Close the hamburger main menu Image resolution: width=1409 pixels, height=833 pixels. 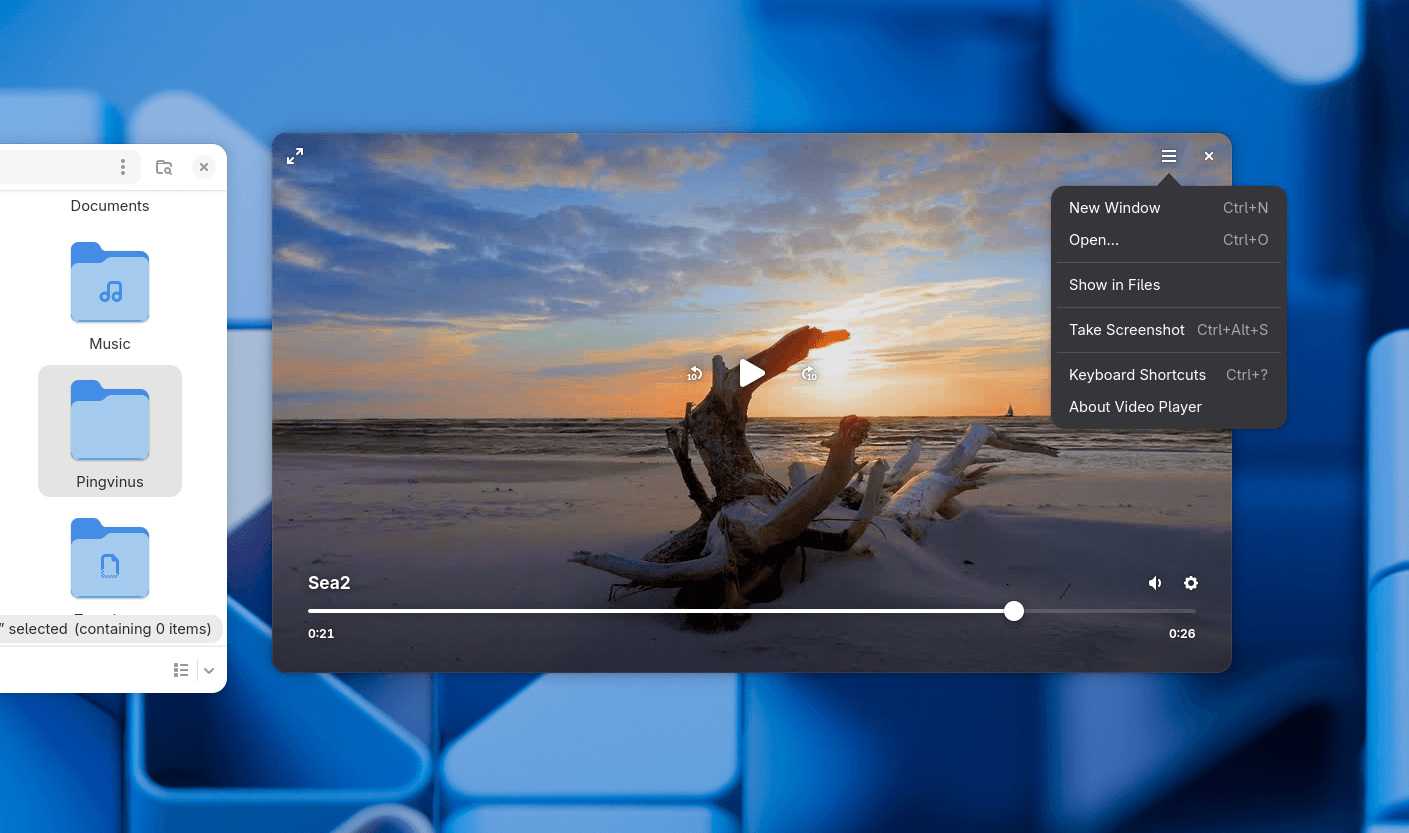click(x=1168, y=156)
